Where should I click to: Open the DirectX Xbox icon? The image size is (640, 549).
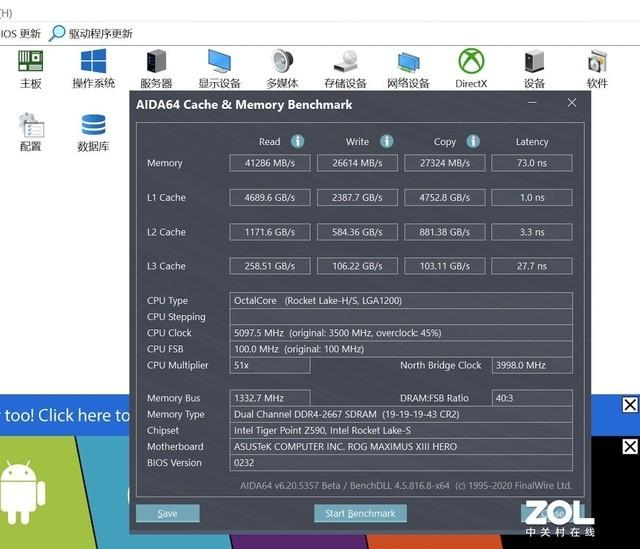click(471, 61)
